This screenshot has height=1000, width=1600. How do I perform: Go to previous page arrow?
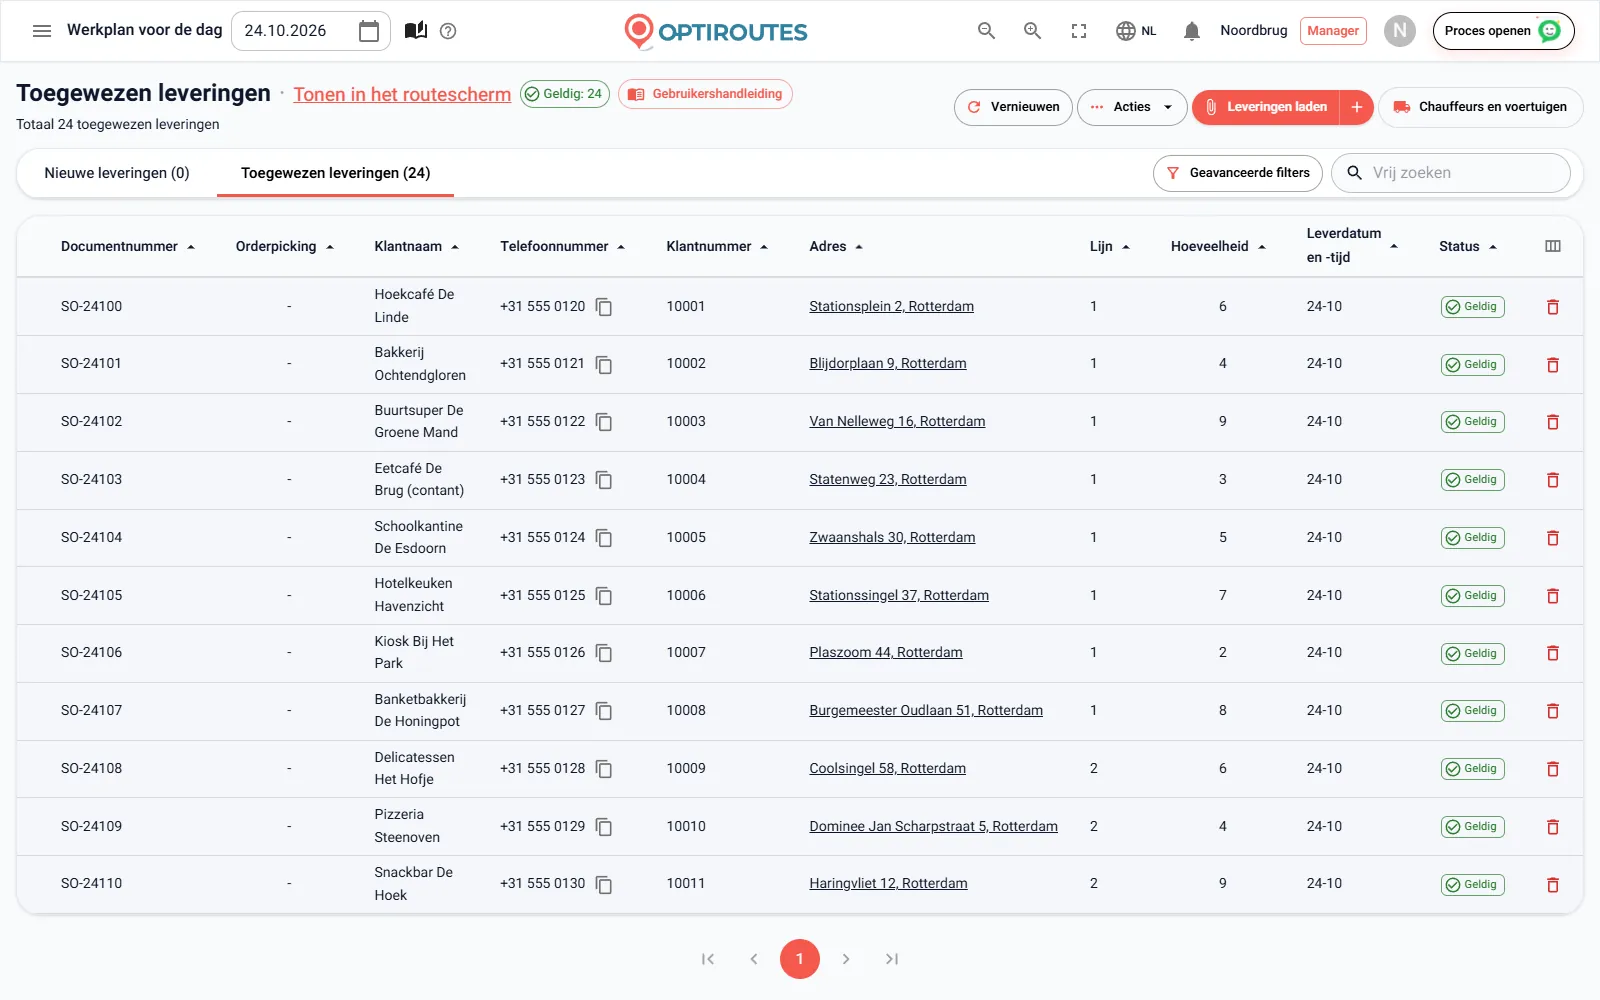754,959
